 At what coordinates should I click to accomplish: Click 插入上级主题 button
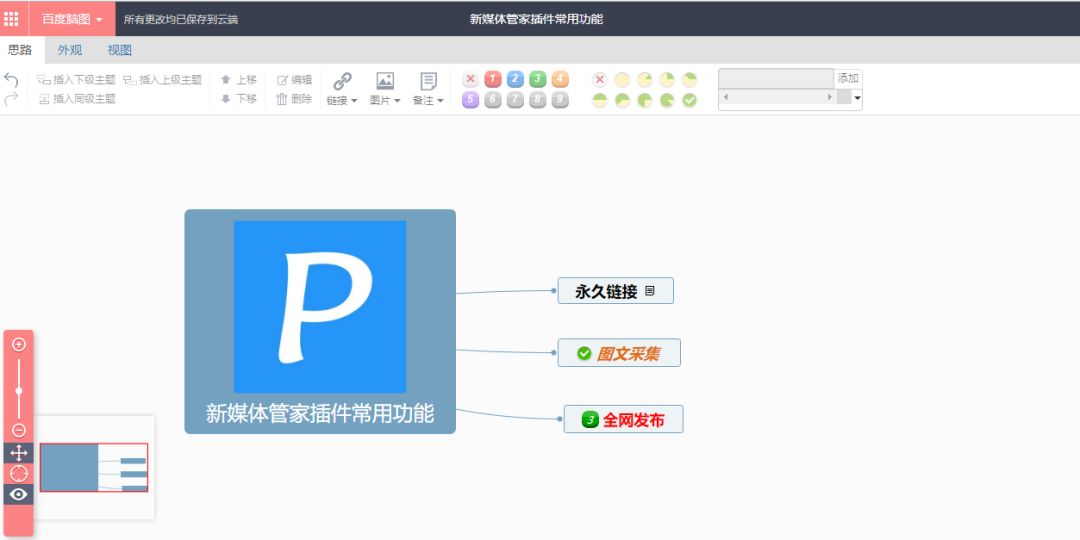coord(163,80)
